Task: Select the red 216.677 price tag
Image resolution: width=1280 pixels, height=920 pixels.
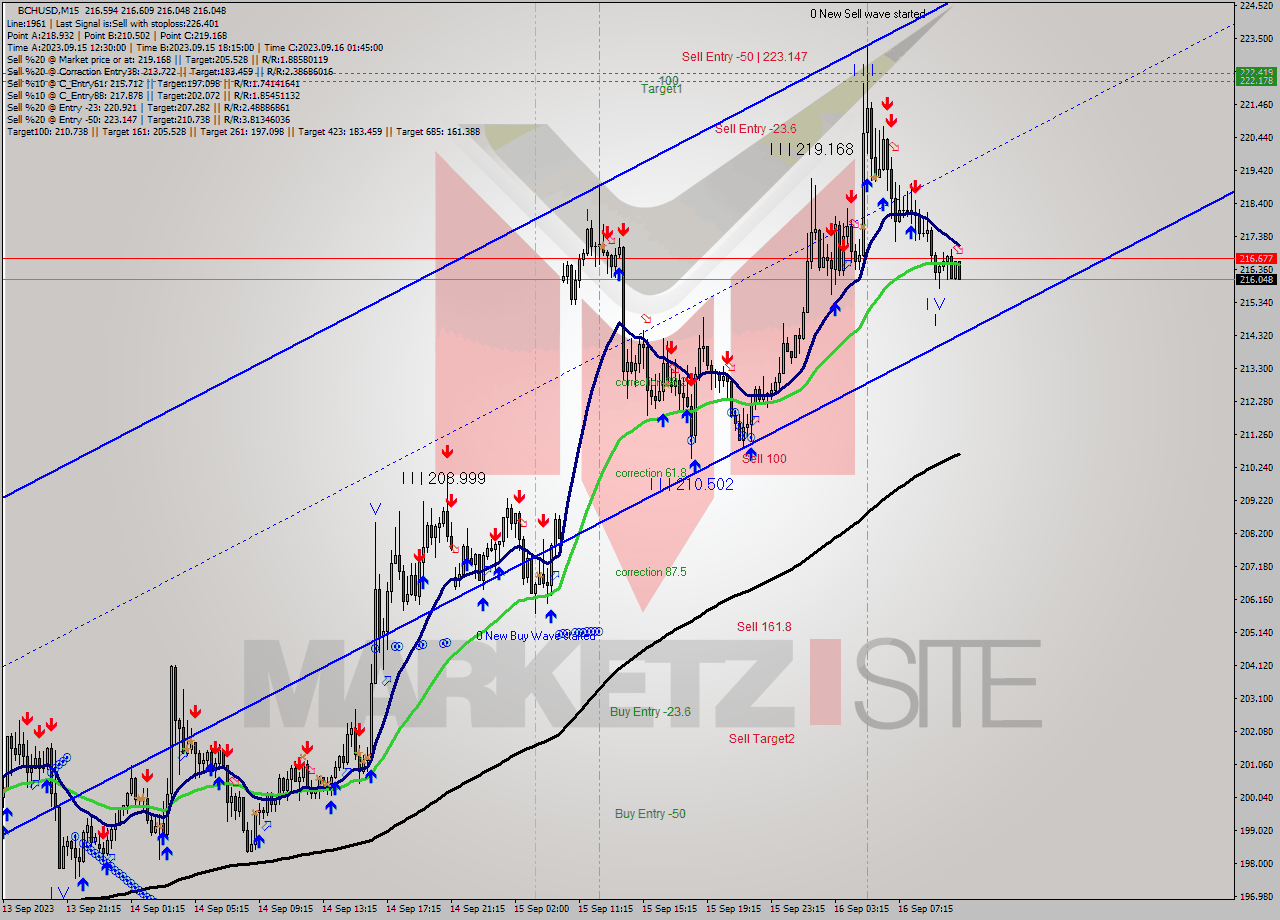Action: pos(1256,258)
